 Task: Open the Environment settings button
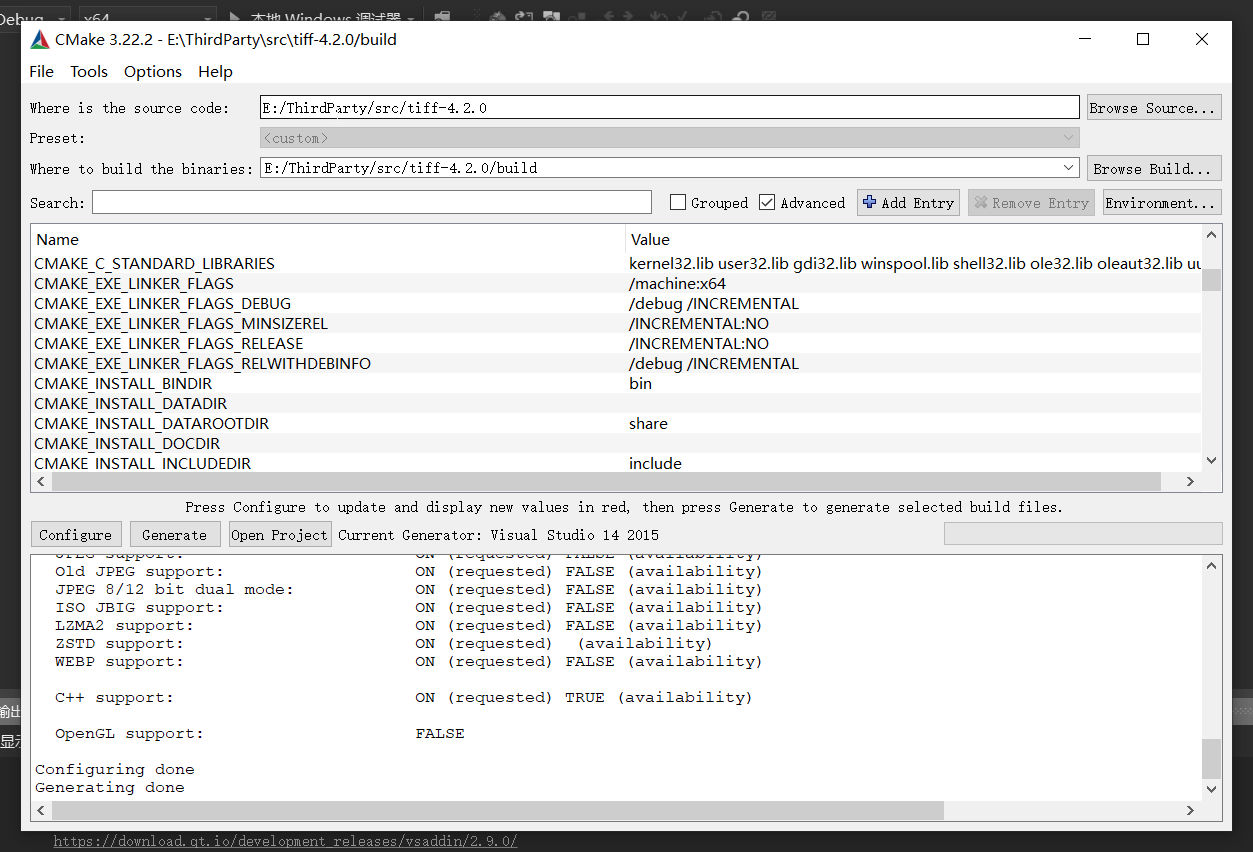pyautogui.click(x=1161, y=203)
